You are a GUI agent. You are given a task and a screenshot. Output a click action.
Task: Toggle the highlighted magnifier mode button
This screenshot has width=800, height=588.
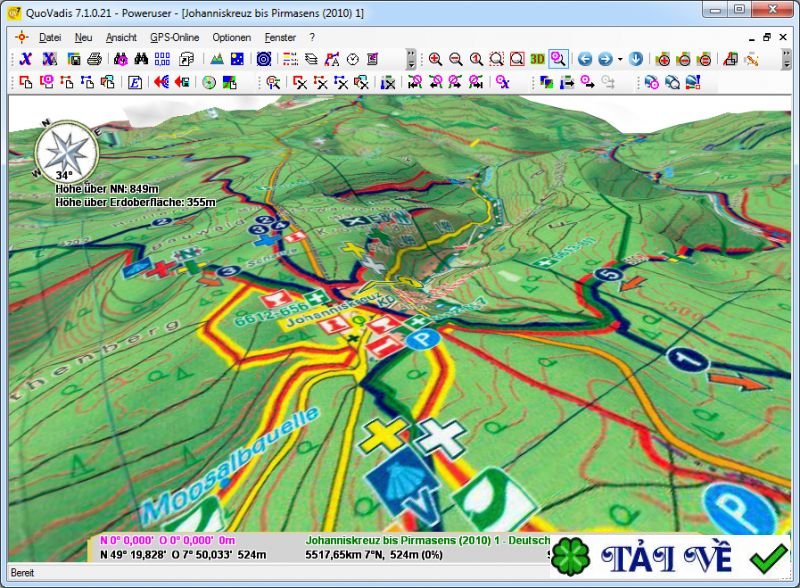558,59
